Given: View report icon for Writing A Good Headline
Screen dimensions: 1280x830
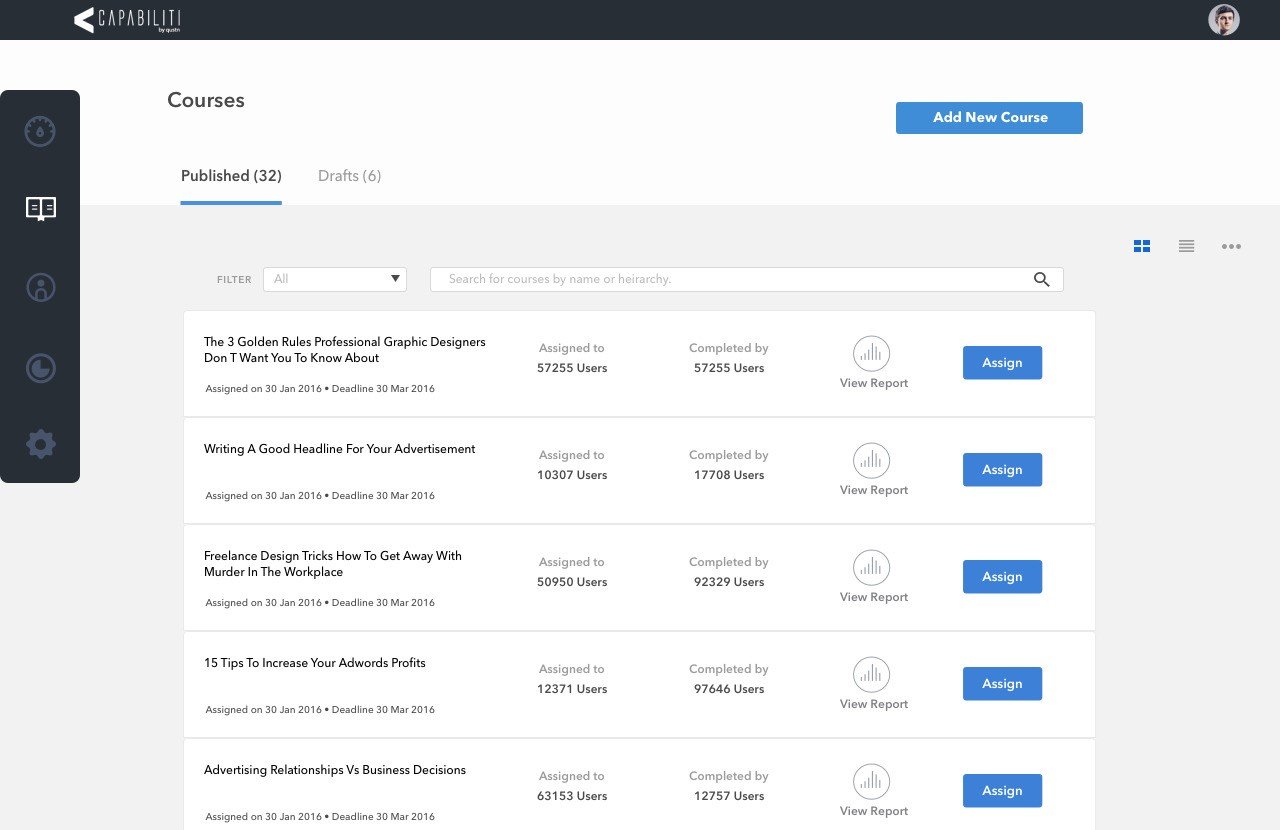Looking at the screenshot, I should (x=871, y=460).
